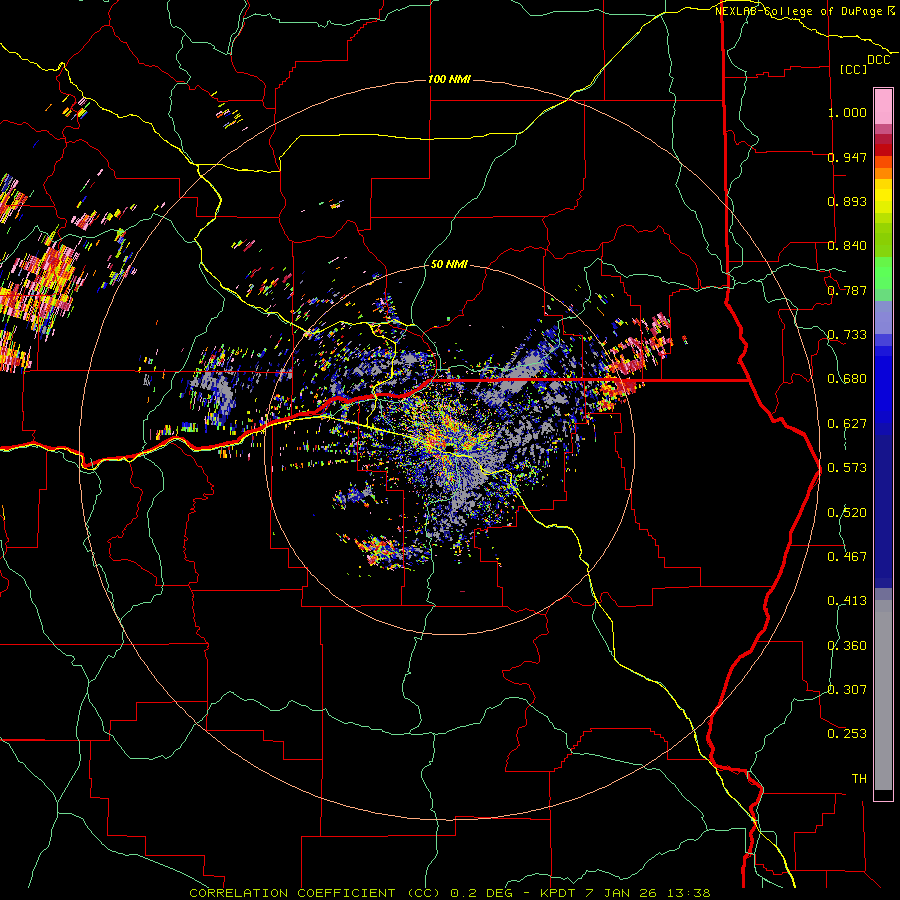900x900 pixels.
Task: Click the gray lower segment of color bar
Action: tap(883, 695)
